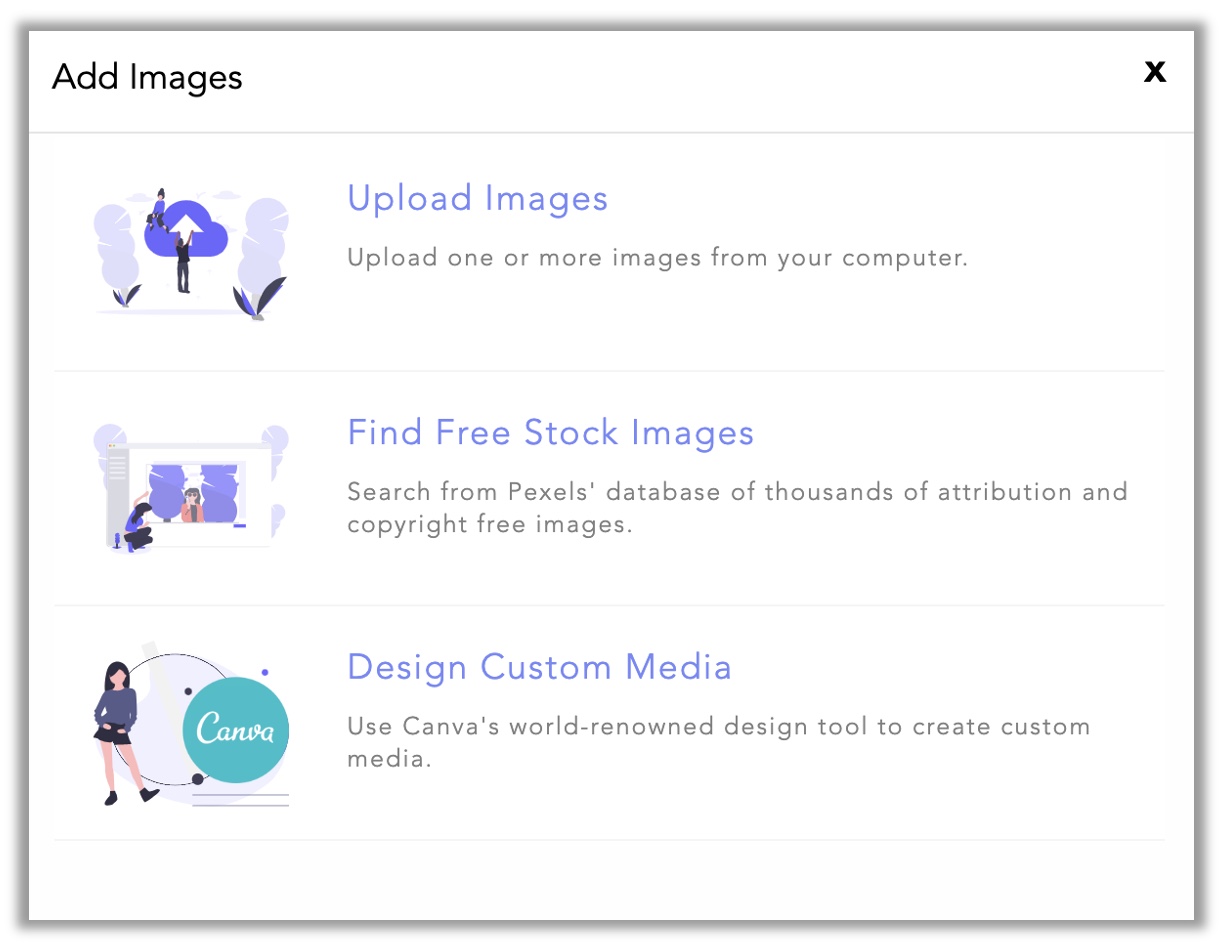Click the Canva design tool description text
The height and width of the screenshot is (948, 1224).
(x=718, y=742)
